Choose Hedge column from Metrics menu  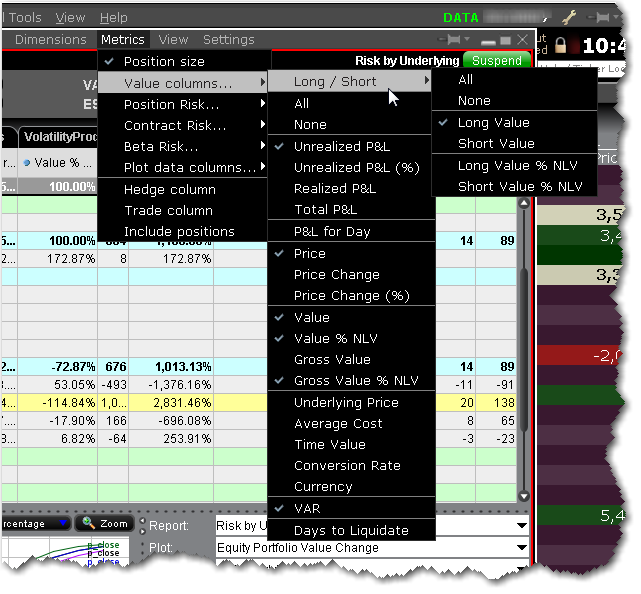[169, 189]
